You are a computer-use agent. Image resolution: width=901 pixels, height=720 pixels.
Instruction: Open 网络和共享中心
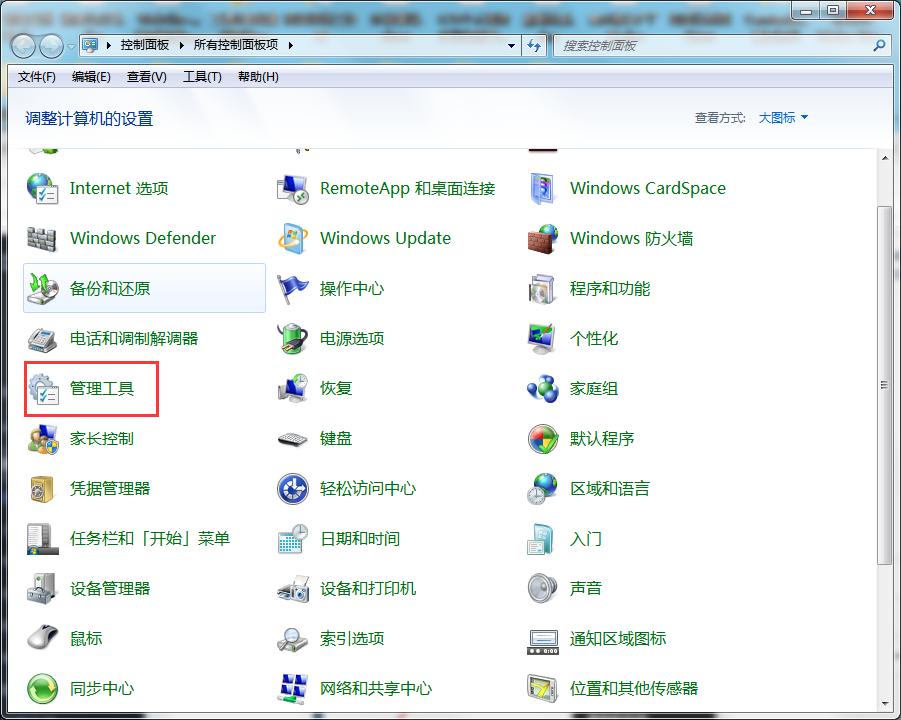coord(376,688)
